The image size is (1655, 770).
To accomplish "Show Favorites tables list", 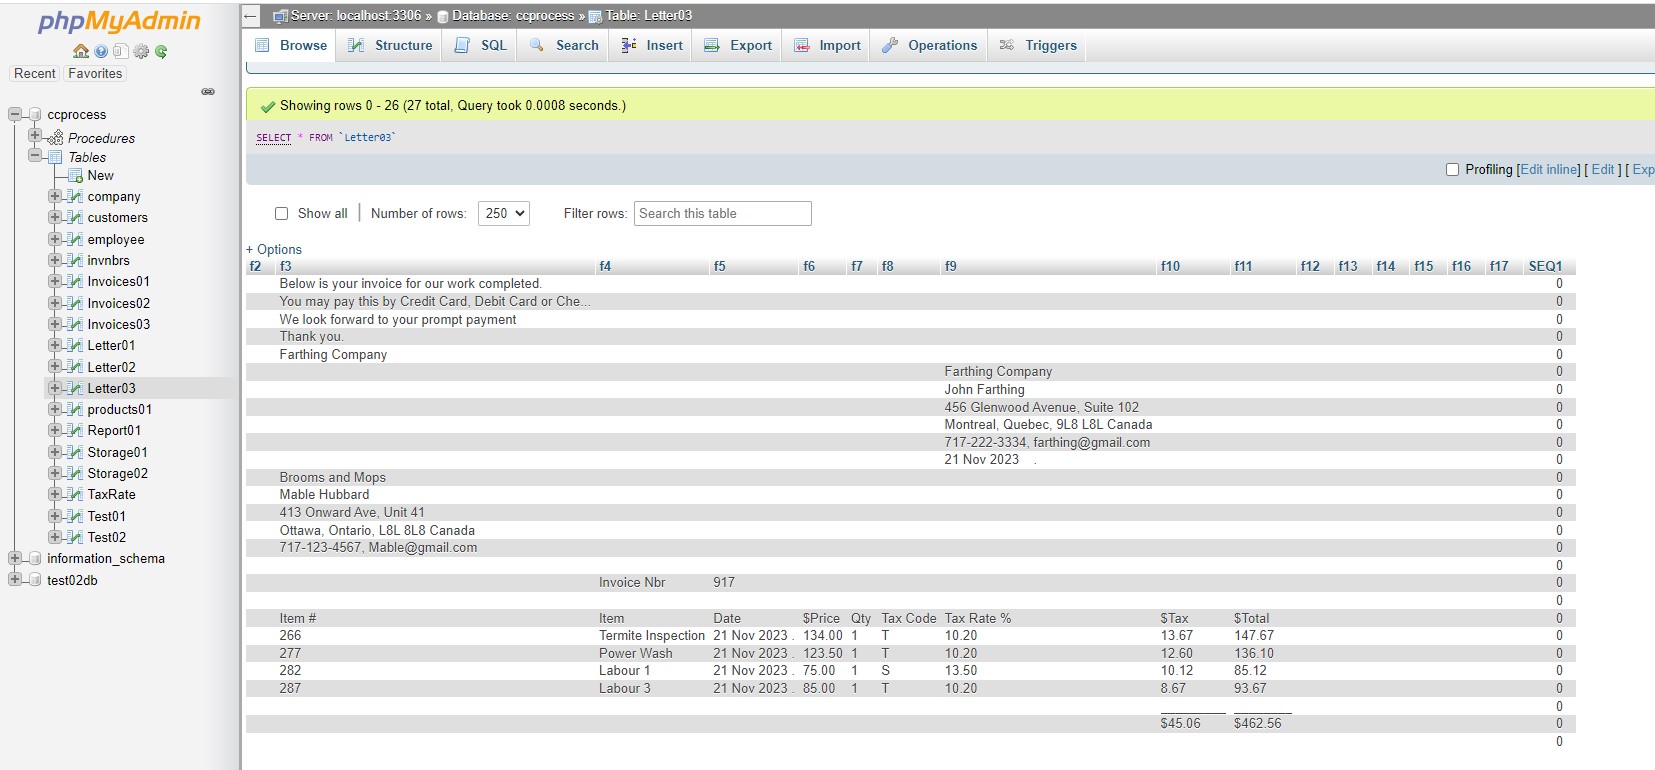I will coord(95,74).
